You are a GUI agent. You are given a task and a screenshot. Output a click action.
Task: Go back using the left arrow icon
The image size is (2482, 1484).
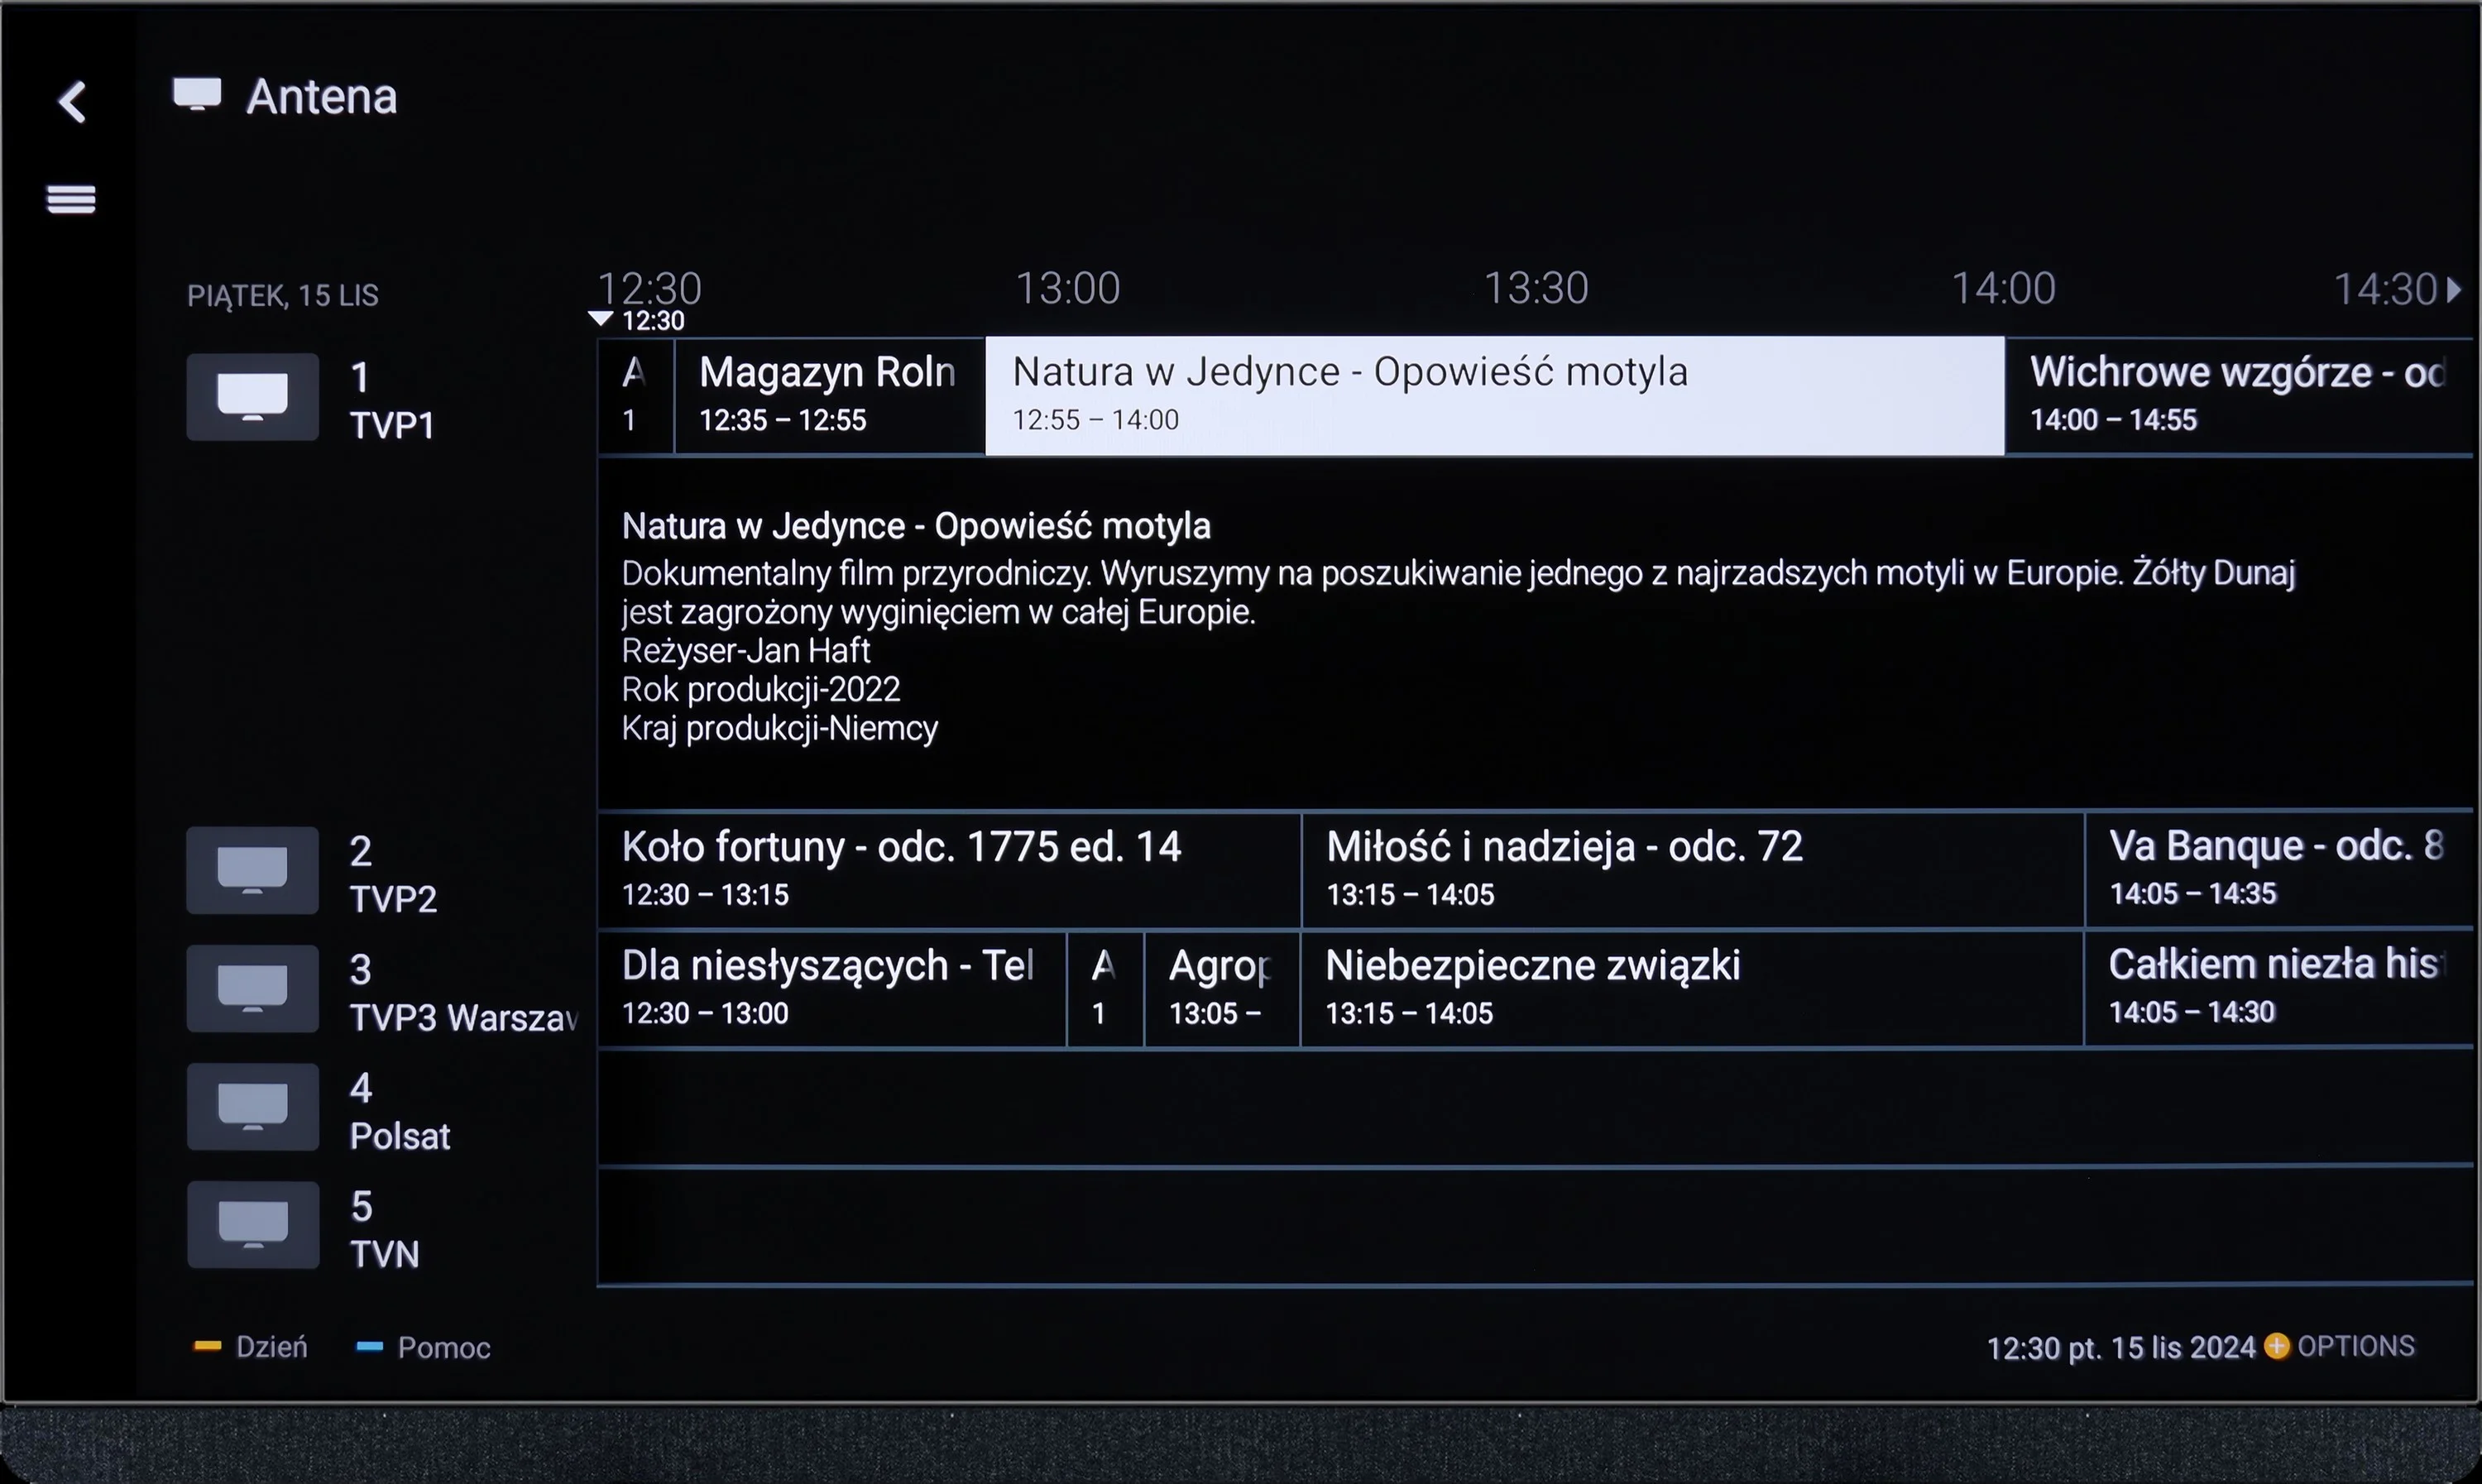72,101
